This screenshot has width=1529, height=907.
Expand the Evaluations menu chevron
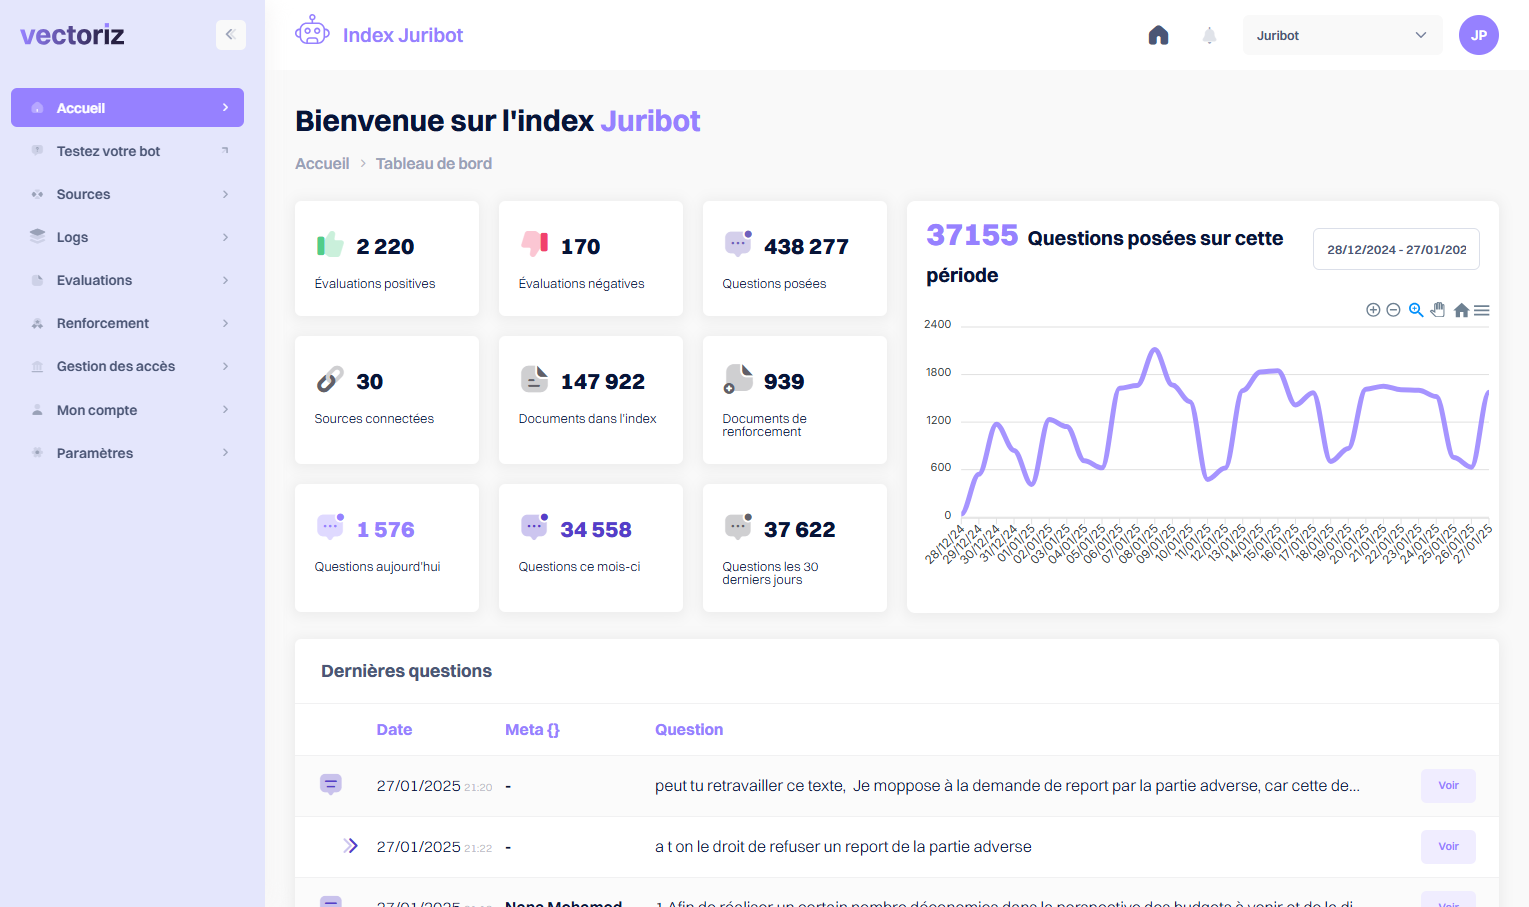click(x=225, y=280)
